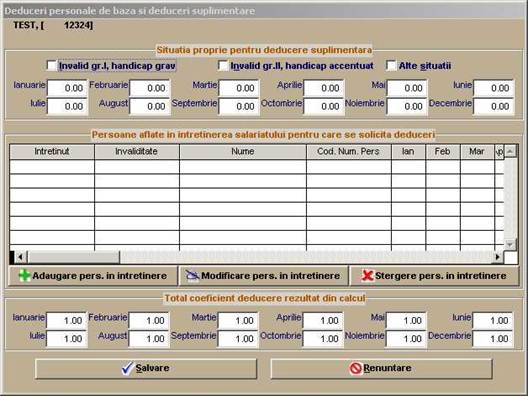Viewport: 528px width, 396px height.
Task: Click the Mar column header
Action: point(477,152)
